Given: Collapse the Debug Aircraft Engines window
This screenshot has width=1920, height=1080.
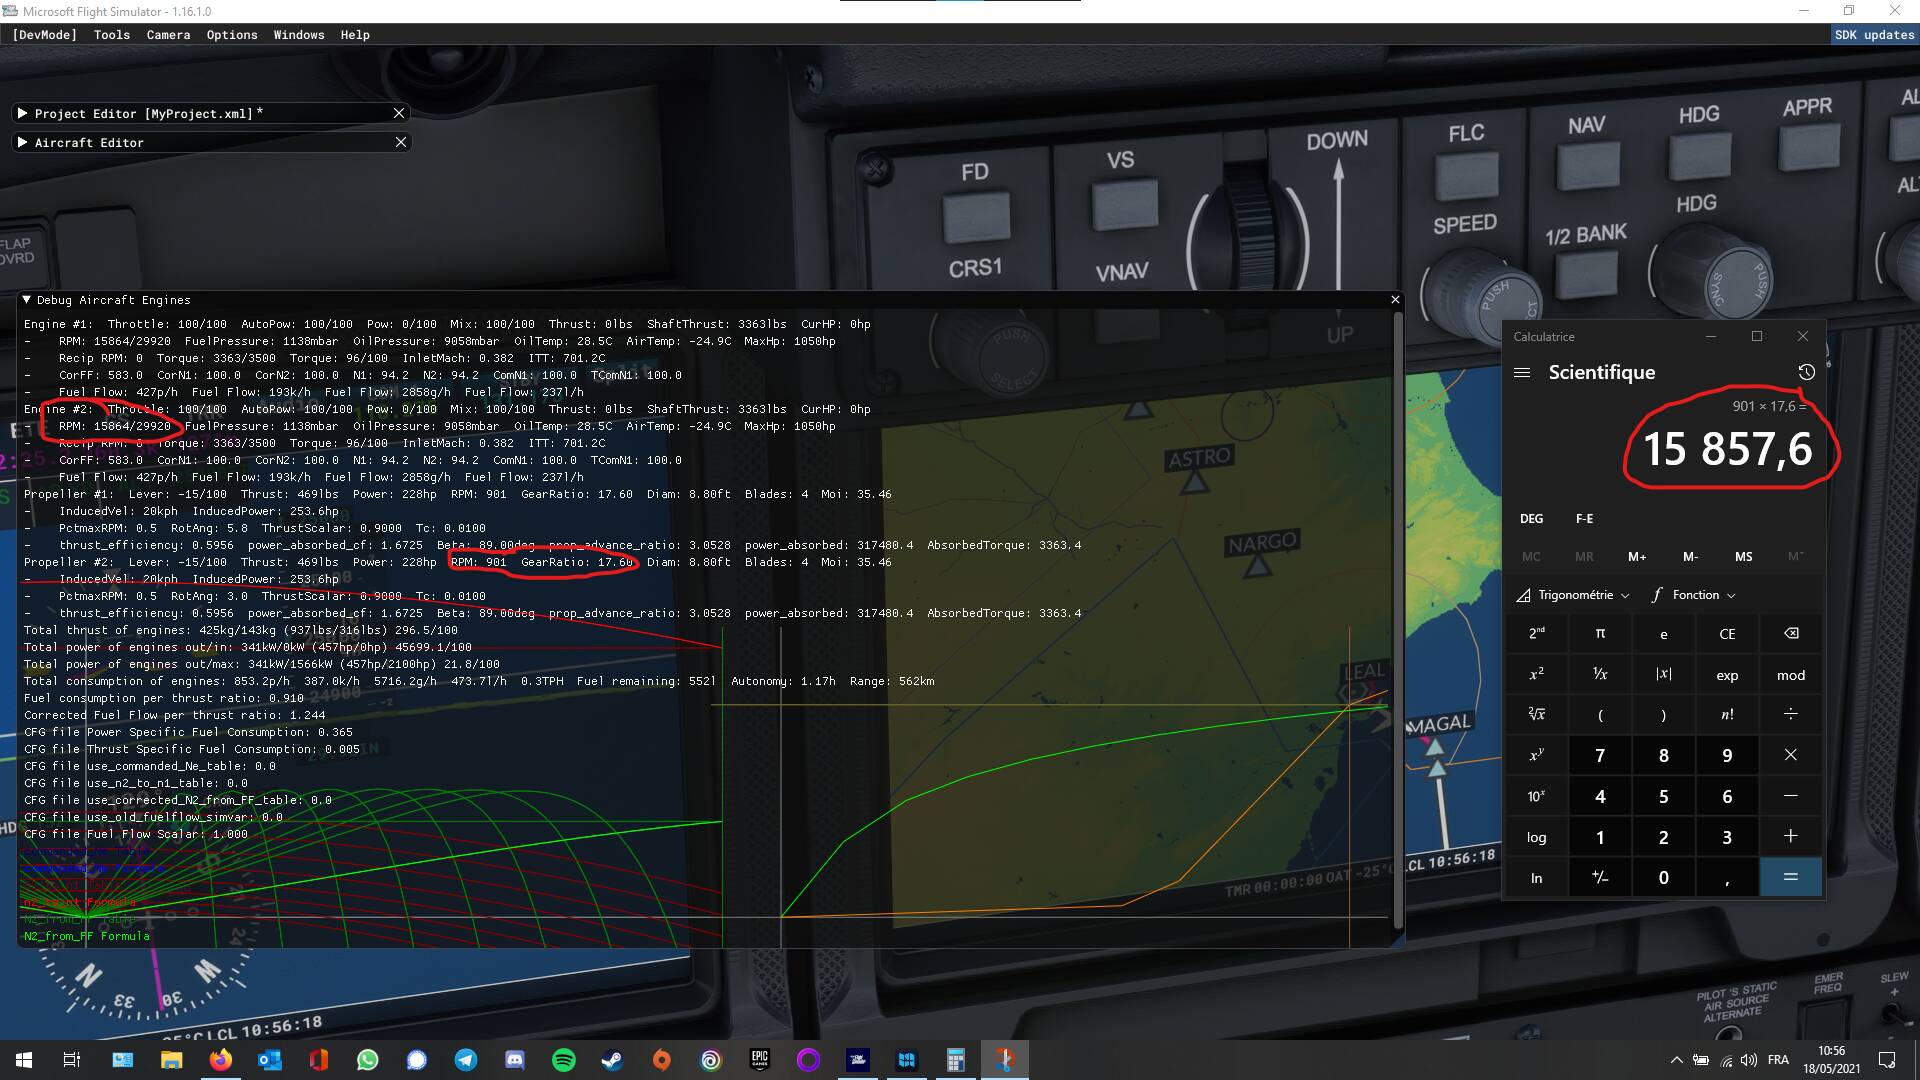Looking at the screenshot, I should (x=27, y=300).
